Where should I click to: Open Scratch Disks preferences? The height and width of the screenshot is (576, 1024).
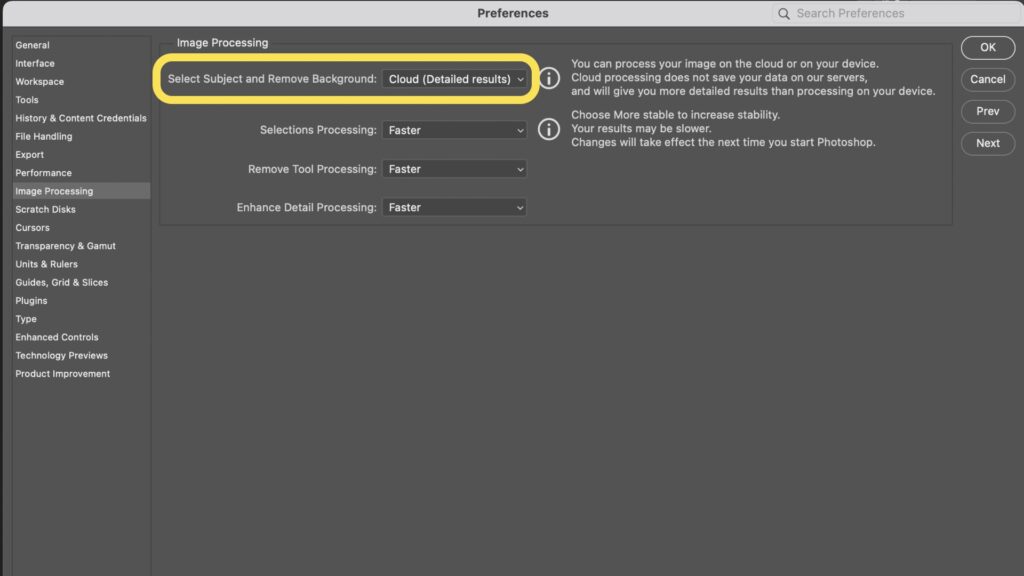click(46, 210)
